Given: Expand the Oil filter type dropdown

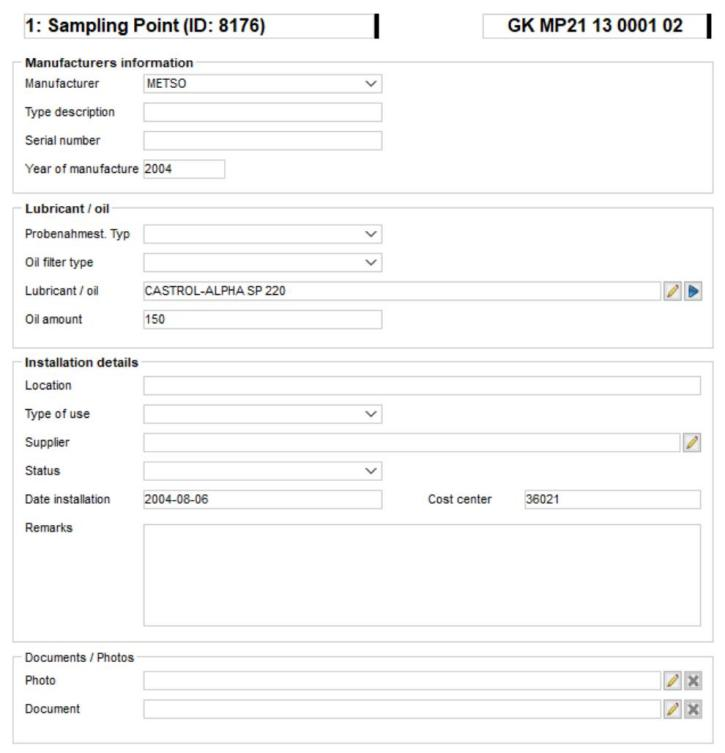Looking at the screenshot, I should (x=263, y=263).
